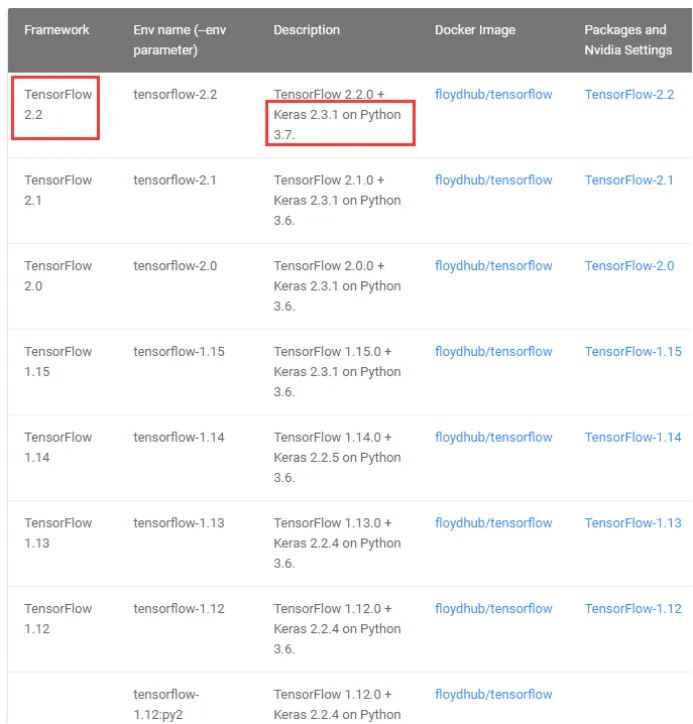Click the tensorflow-1.15 env name
This screenshot has height=724, width=693.
[179, 352]
